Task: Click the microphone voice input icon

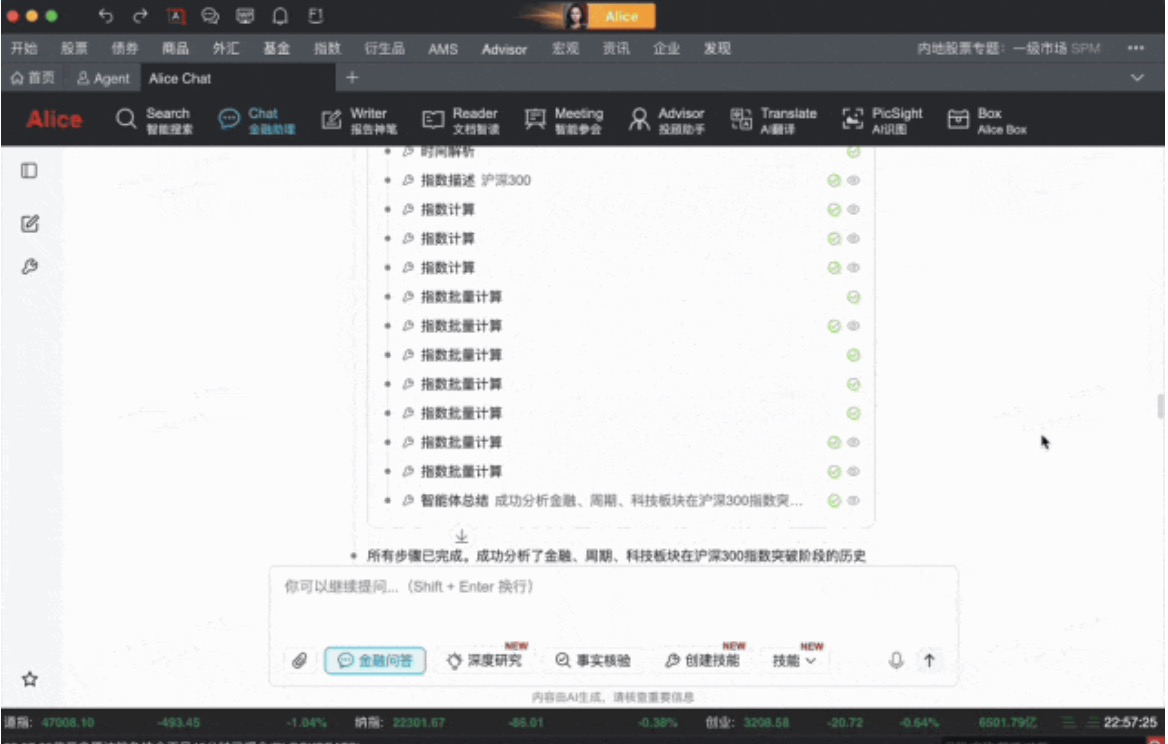Action: tap(896, 660)
